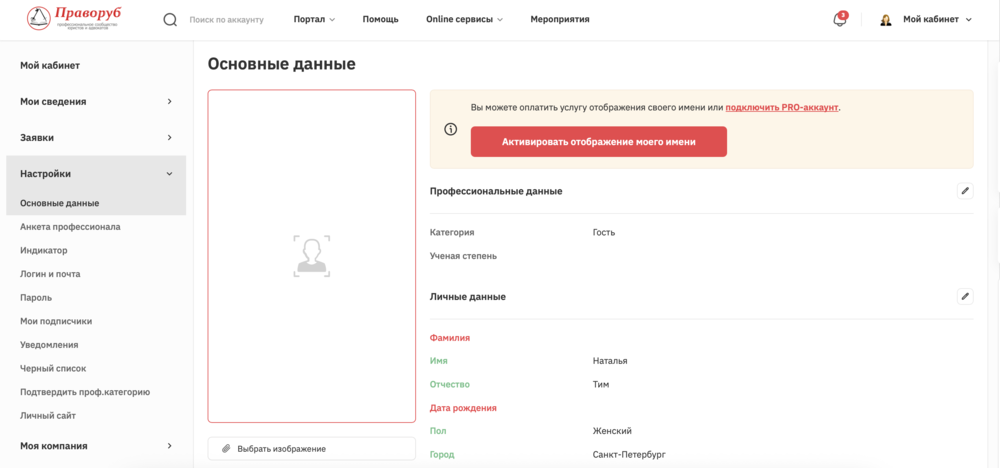
Task: Expand Мои сведения sidebar section
Action: tap(96, 101)
